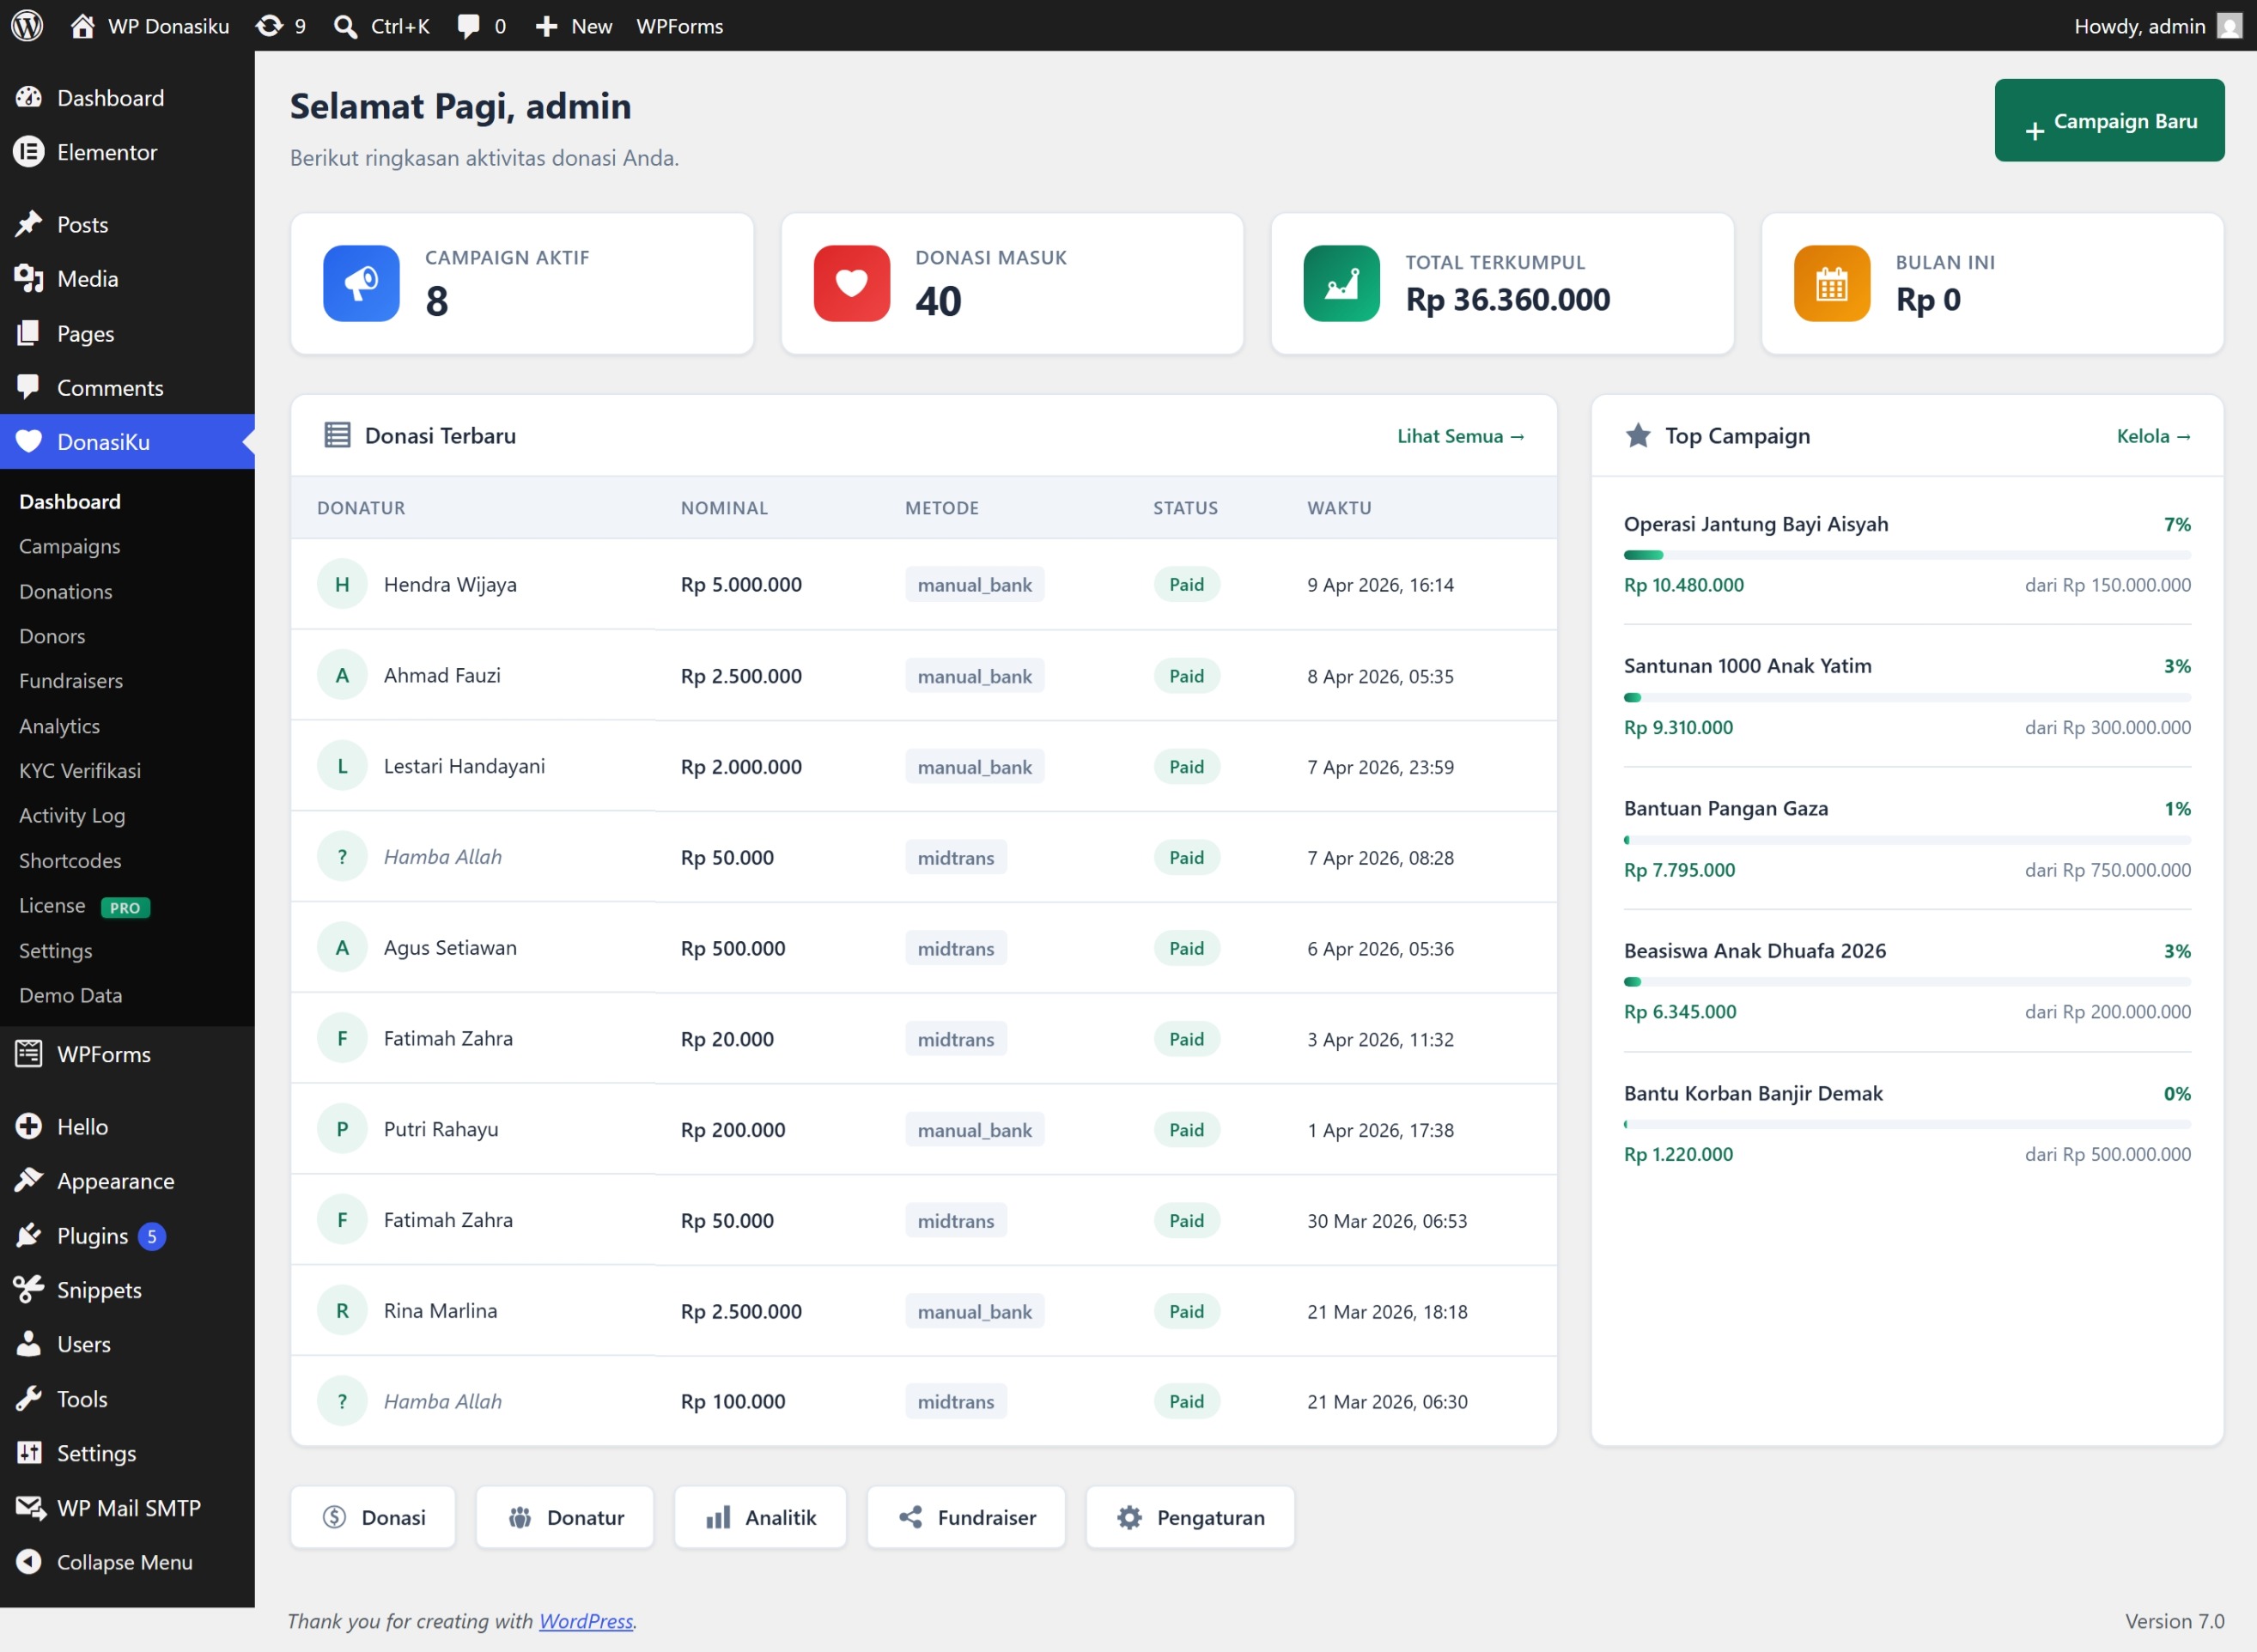Click Santunan 1000 Anak Yatim progress bar

(1907, 697)
